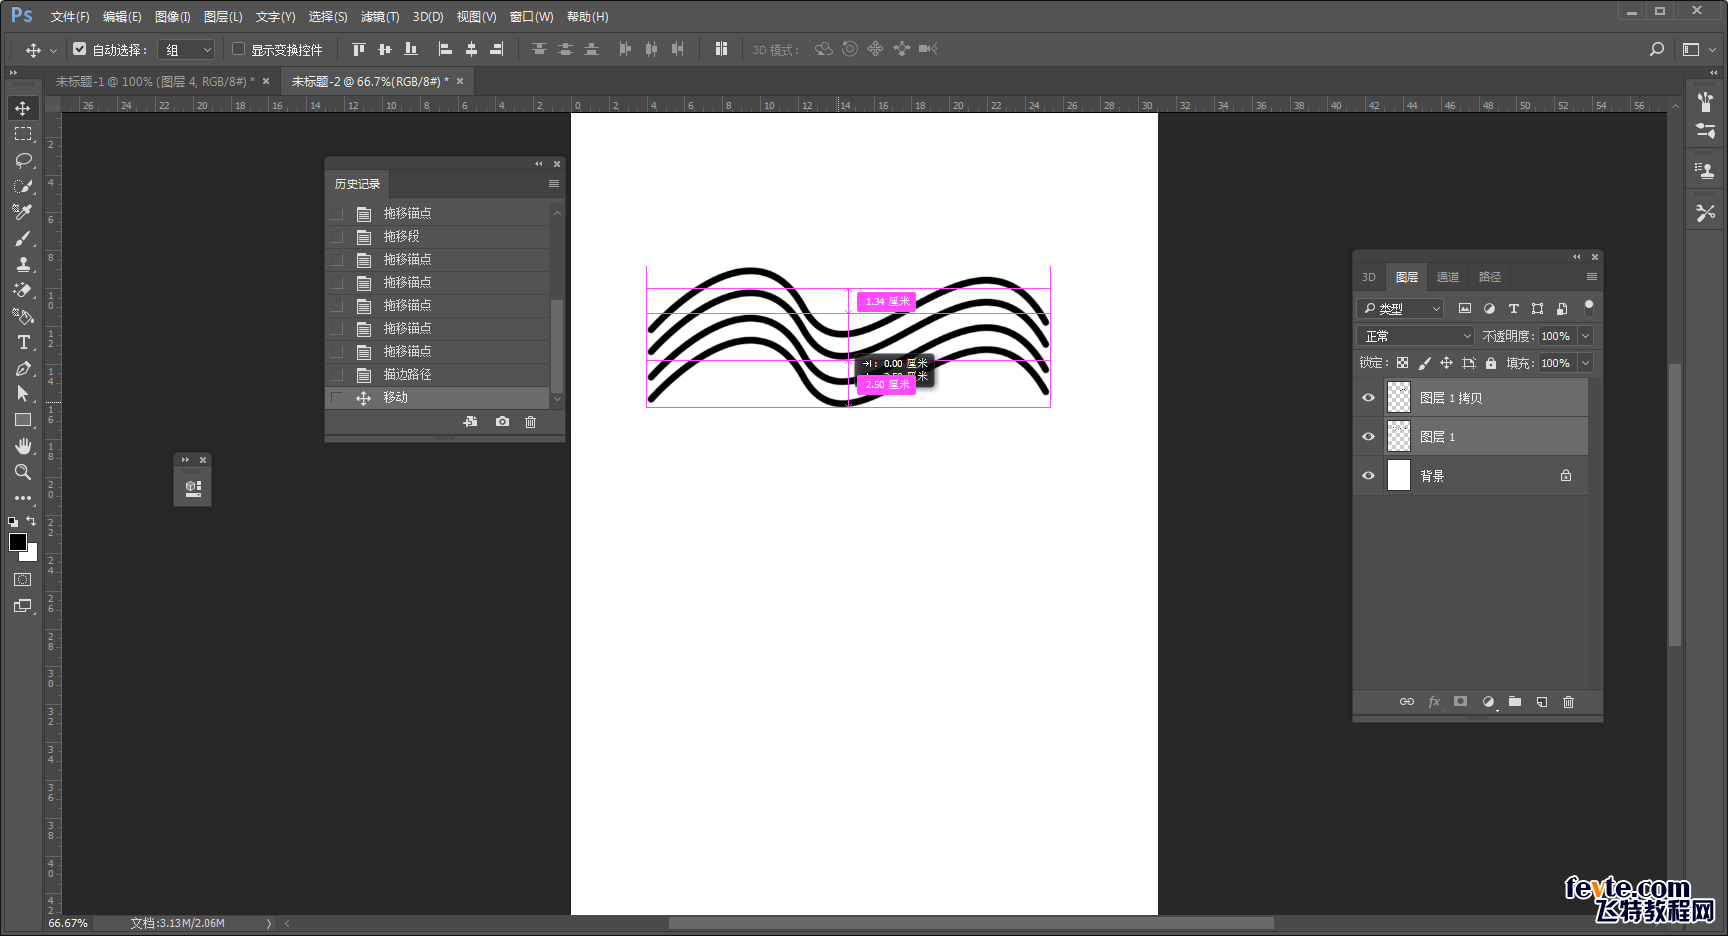Select the Rectangle shape tool
1728x936 pixels.
[22, 420]
